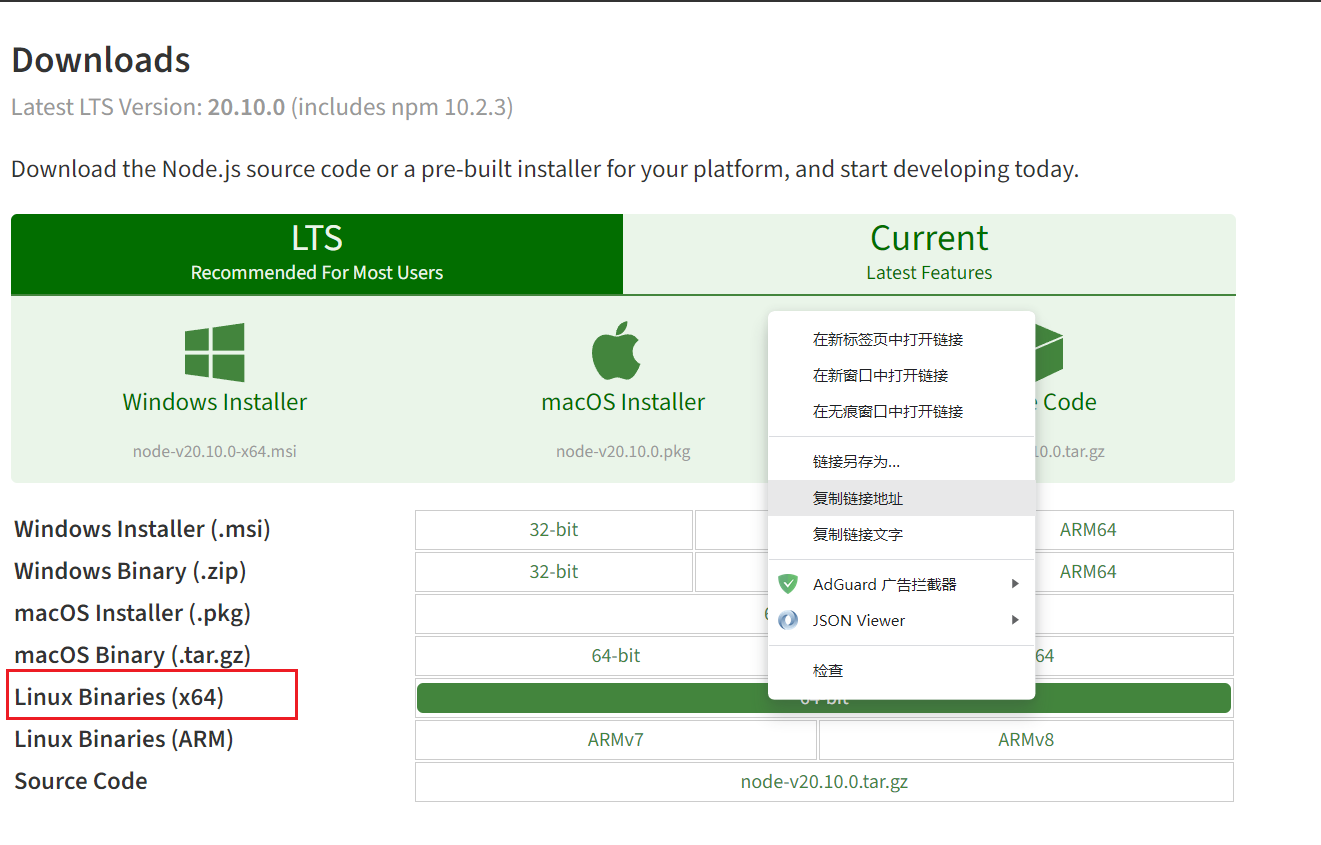Download Source Code node-v20.10.0.tar.gz in table
Image resolution: width=1321 pixels, height=845 pixels.
pos(824,782)
